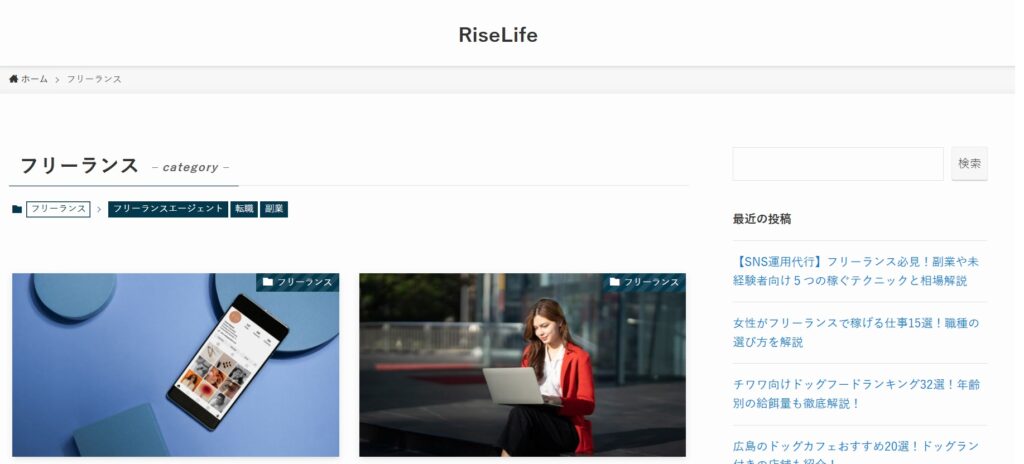Click the breadcrumb chevron after ホーム
1024x464 pixels.
(57, 80)
